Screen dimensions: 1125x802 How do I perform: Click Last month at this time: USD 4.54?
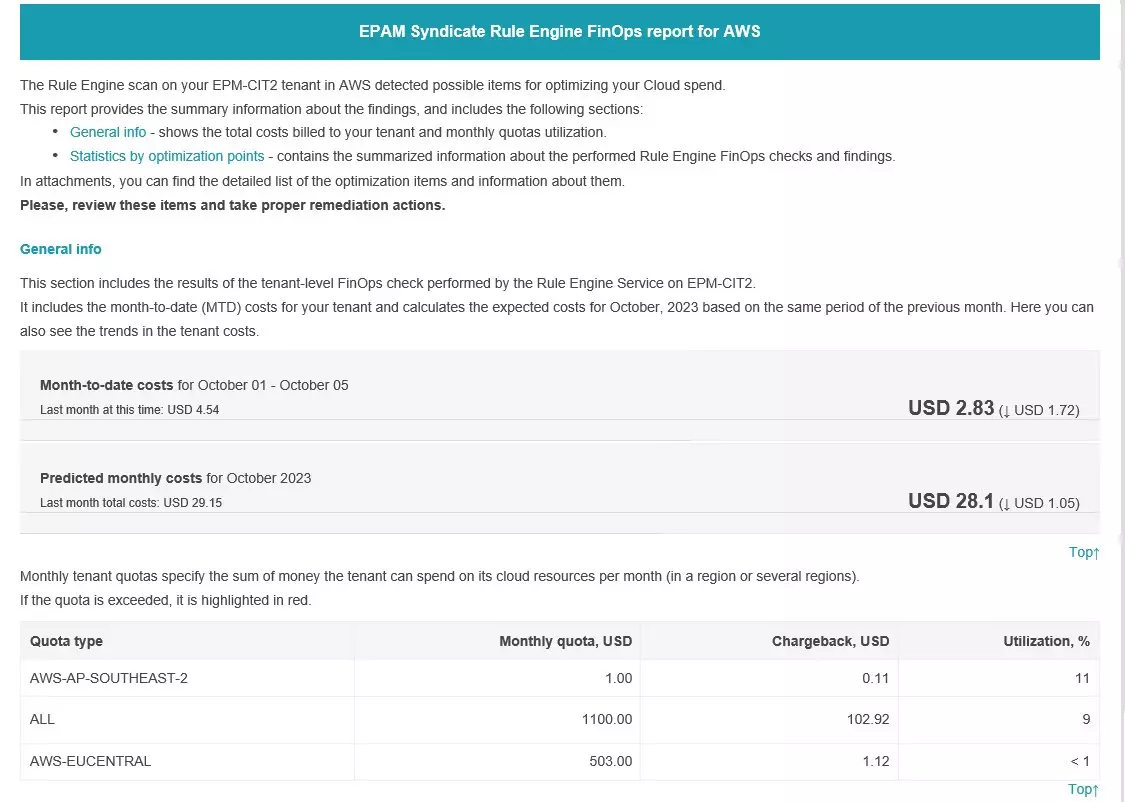click(x=130, y=410)
